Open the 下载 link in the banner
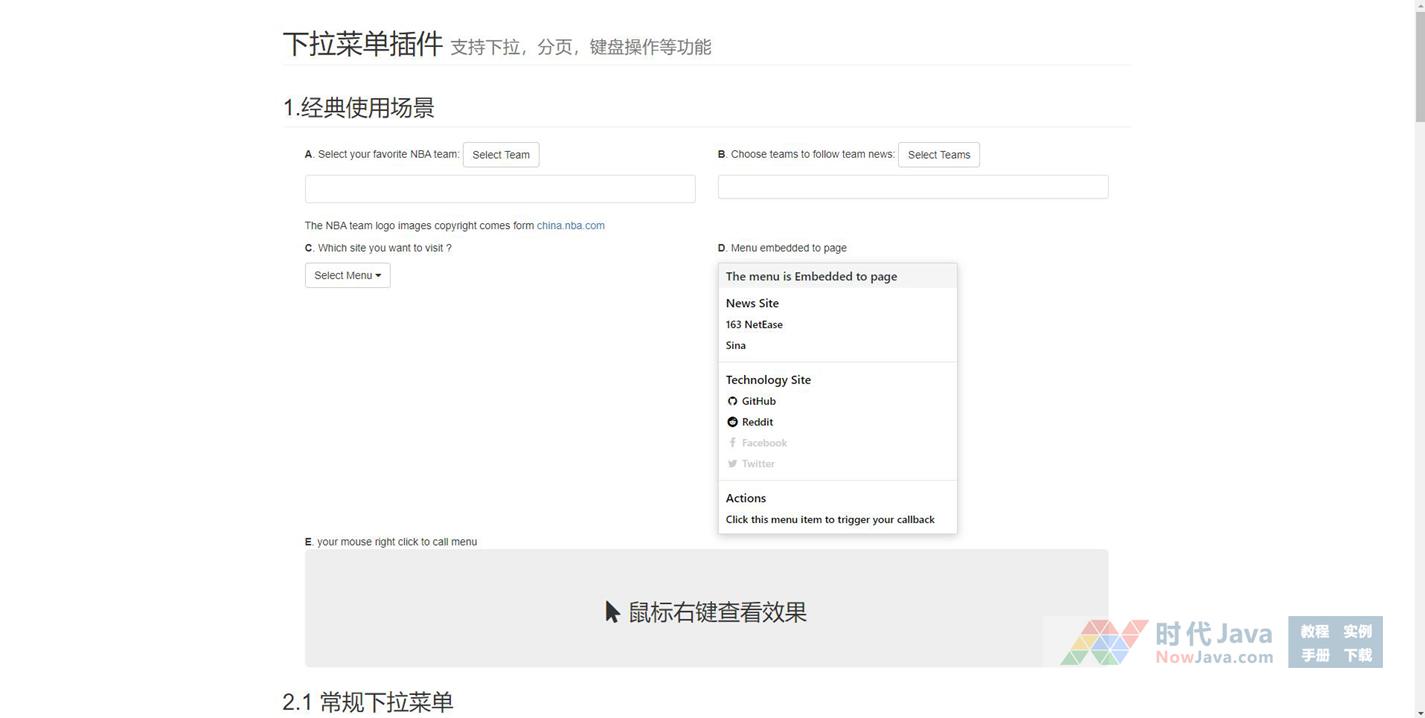The height and width of the screenshot is (718, 1425). (x=1357, y=655)
